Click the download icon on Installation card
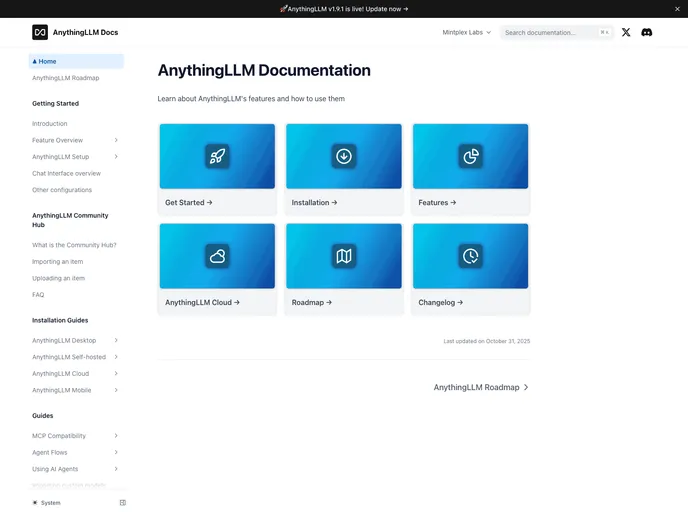This screenshot has height=512, width=688. coord(344,156)
